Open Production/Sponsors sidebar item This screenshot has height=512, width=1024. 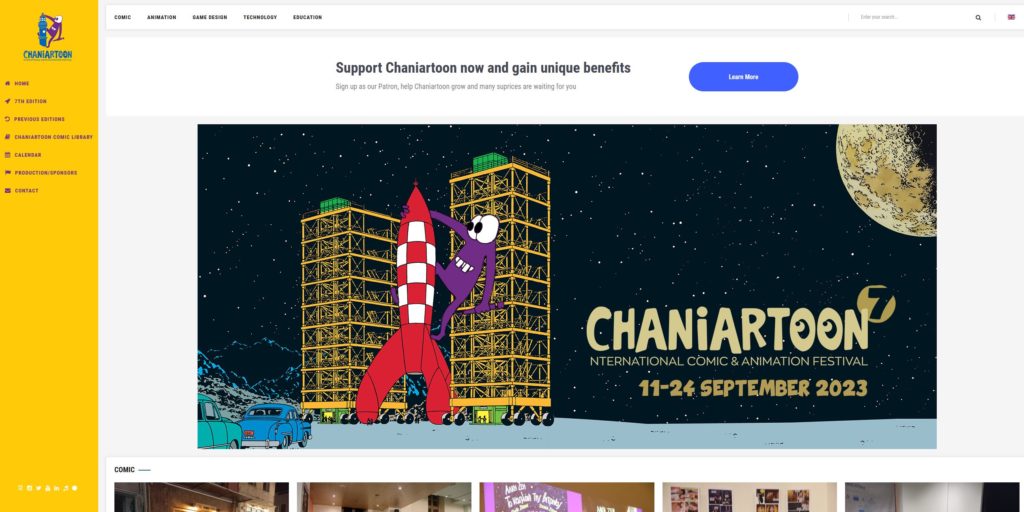point(46,173)
